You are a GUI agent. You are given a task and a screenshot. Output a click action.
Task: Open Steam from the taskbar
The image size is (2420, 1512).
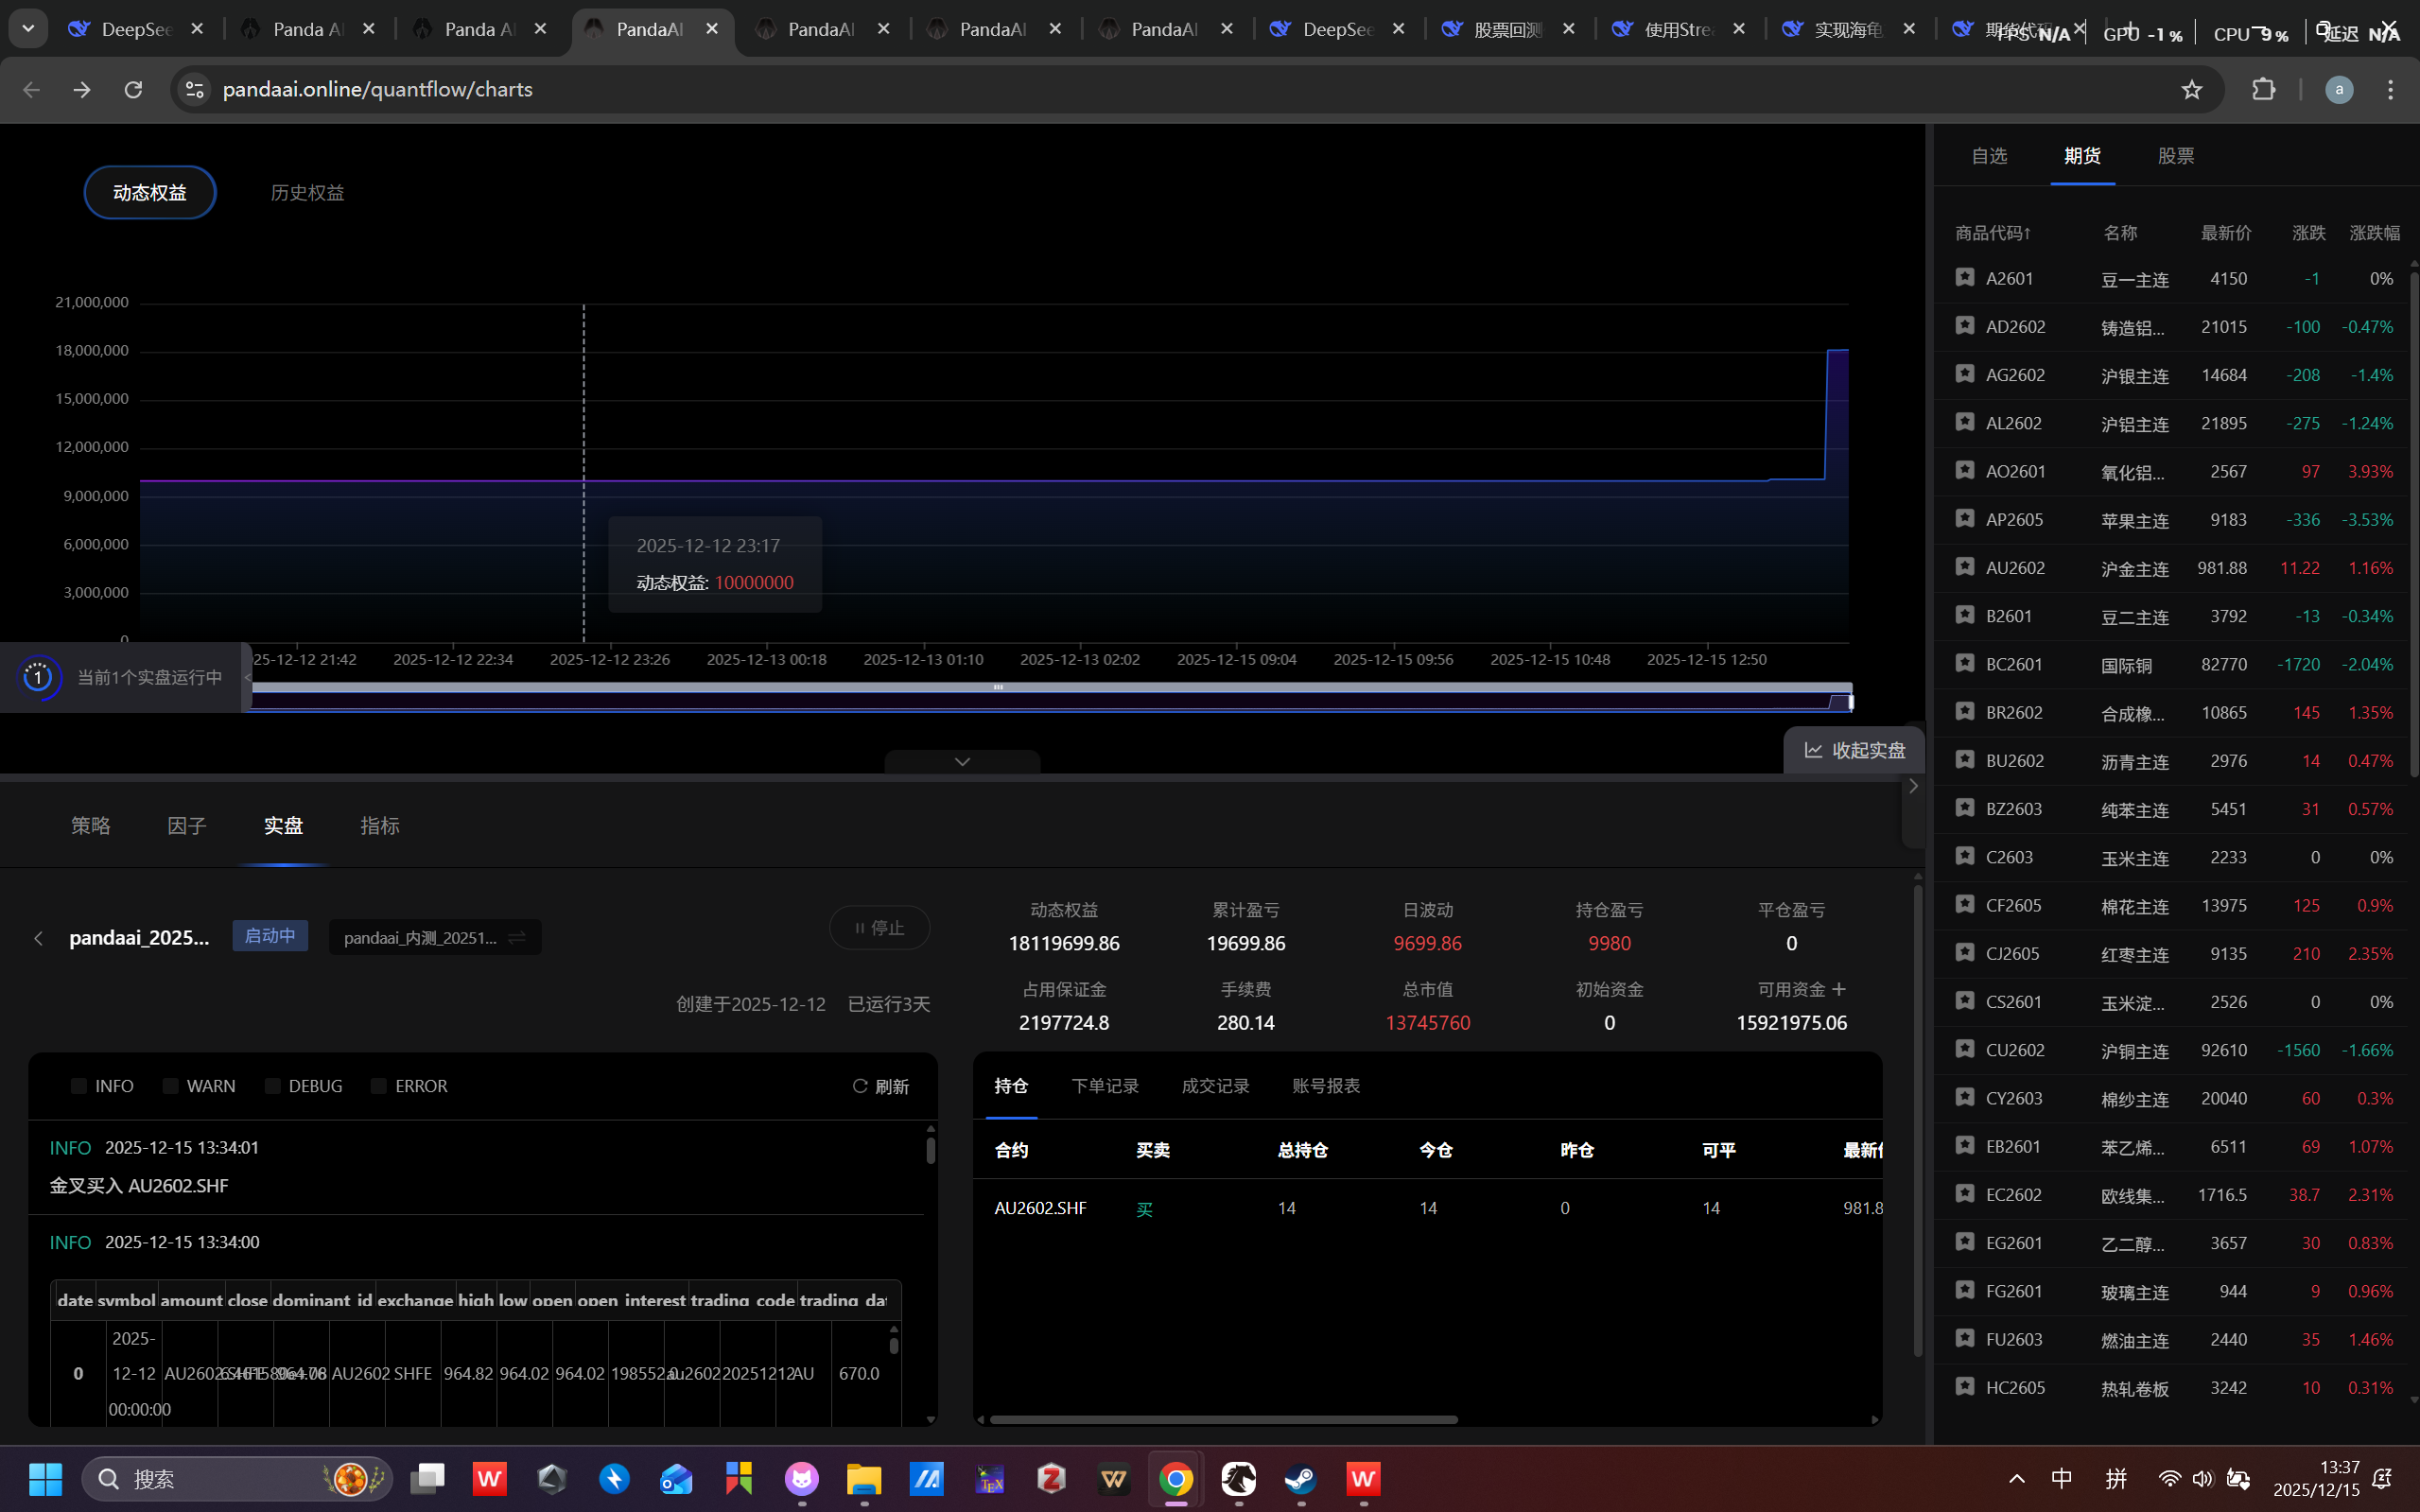(x=1301, y=1478)
